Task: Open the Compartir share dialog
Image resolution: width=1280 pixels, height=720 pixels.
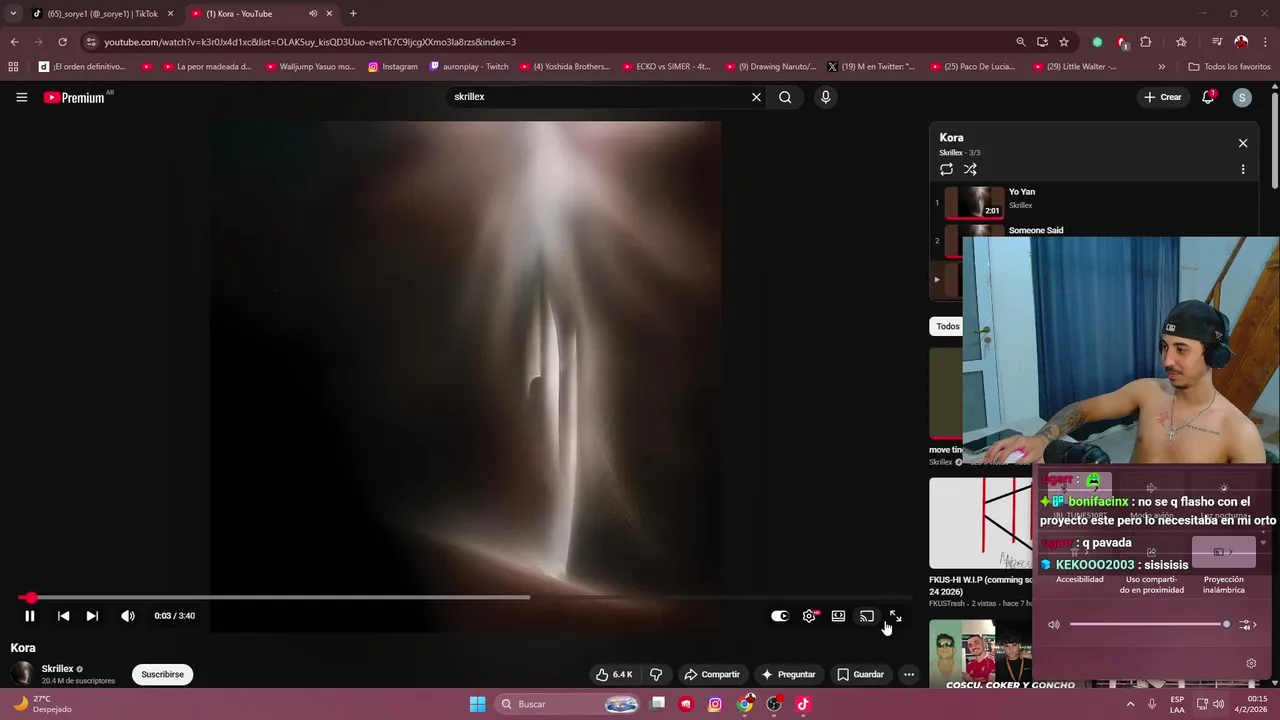Action: click(x=711, y=674)
